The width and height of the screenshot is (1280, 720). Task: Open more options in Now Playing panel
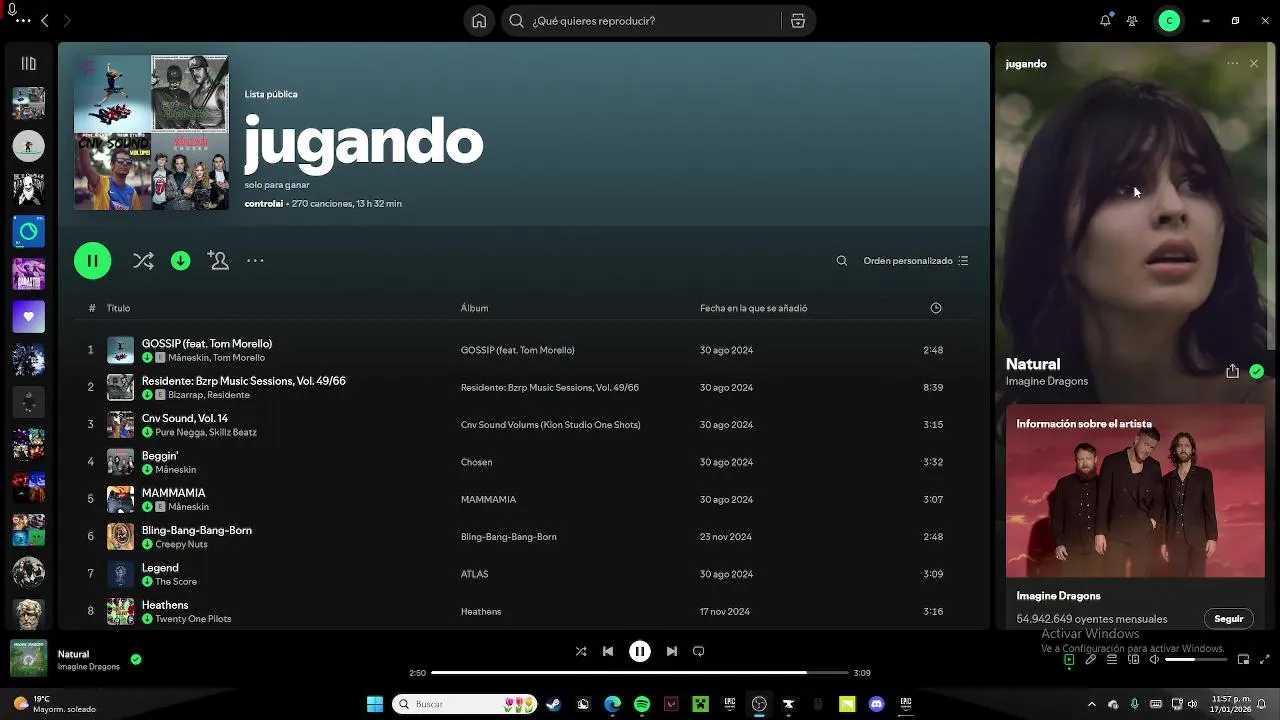point(1232,64)
